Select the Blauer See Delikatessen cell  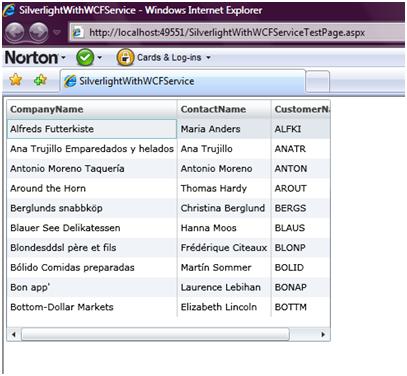[92, 228]
